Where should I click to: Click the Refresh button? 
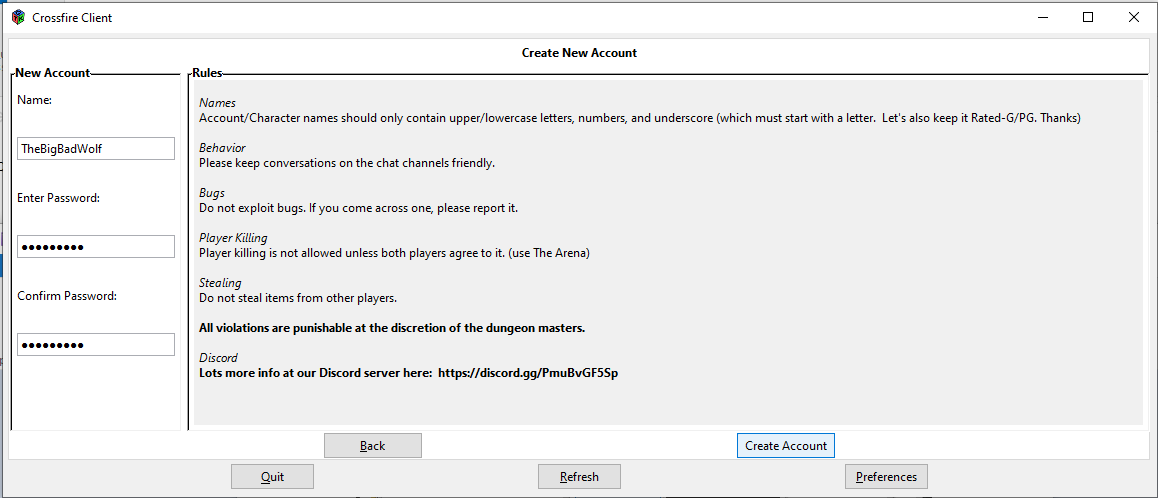579,477
